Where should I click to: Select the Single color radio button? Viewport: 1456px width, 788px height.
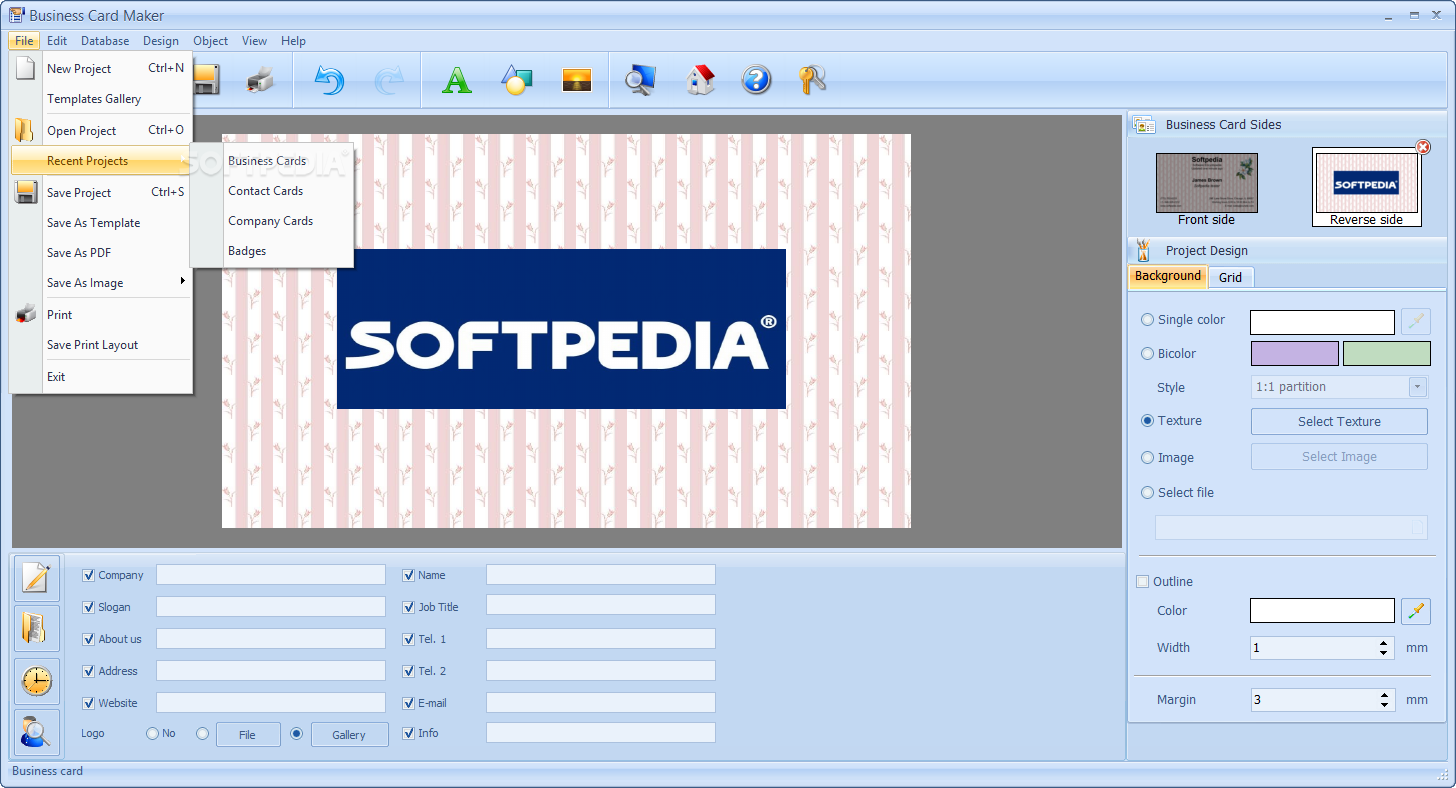[1147, 320]
